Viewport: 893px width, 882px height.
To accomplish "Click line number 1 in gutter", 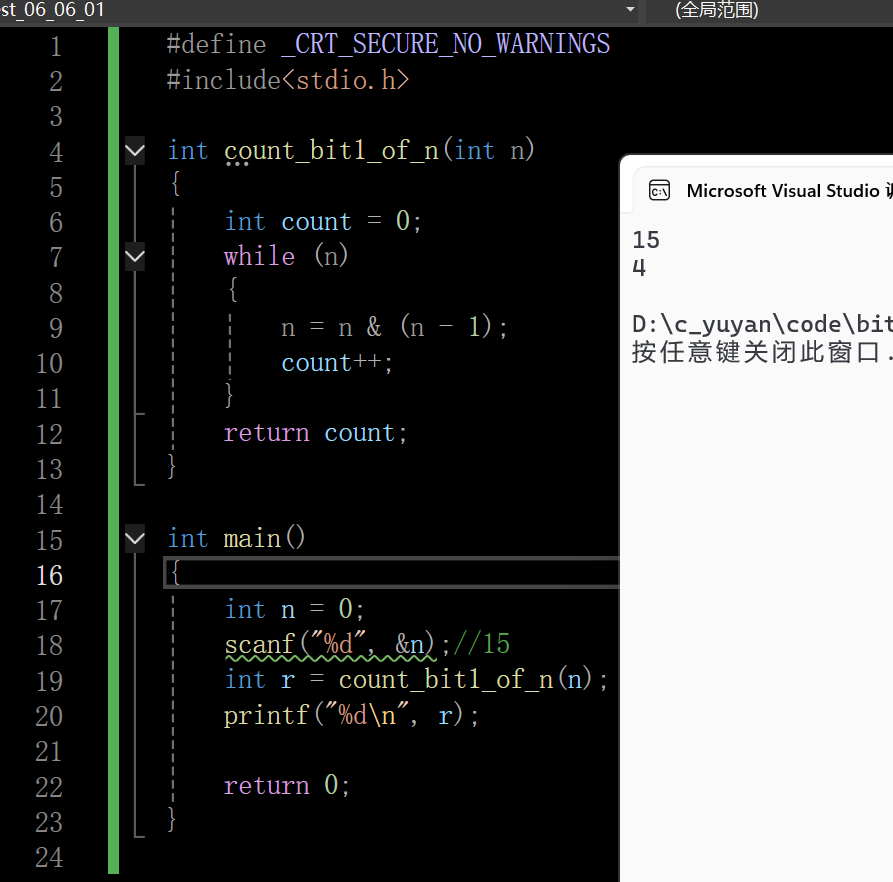I will 56,46.
